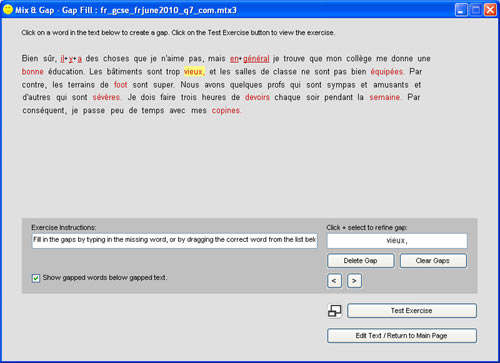
Task: Select the gapped word copines
Action: click(x=226, y=110)
